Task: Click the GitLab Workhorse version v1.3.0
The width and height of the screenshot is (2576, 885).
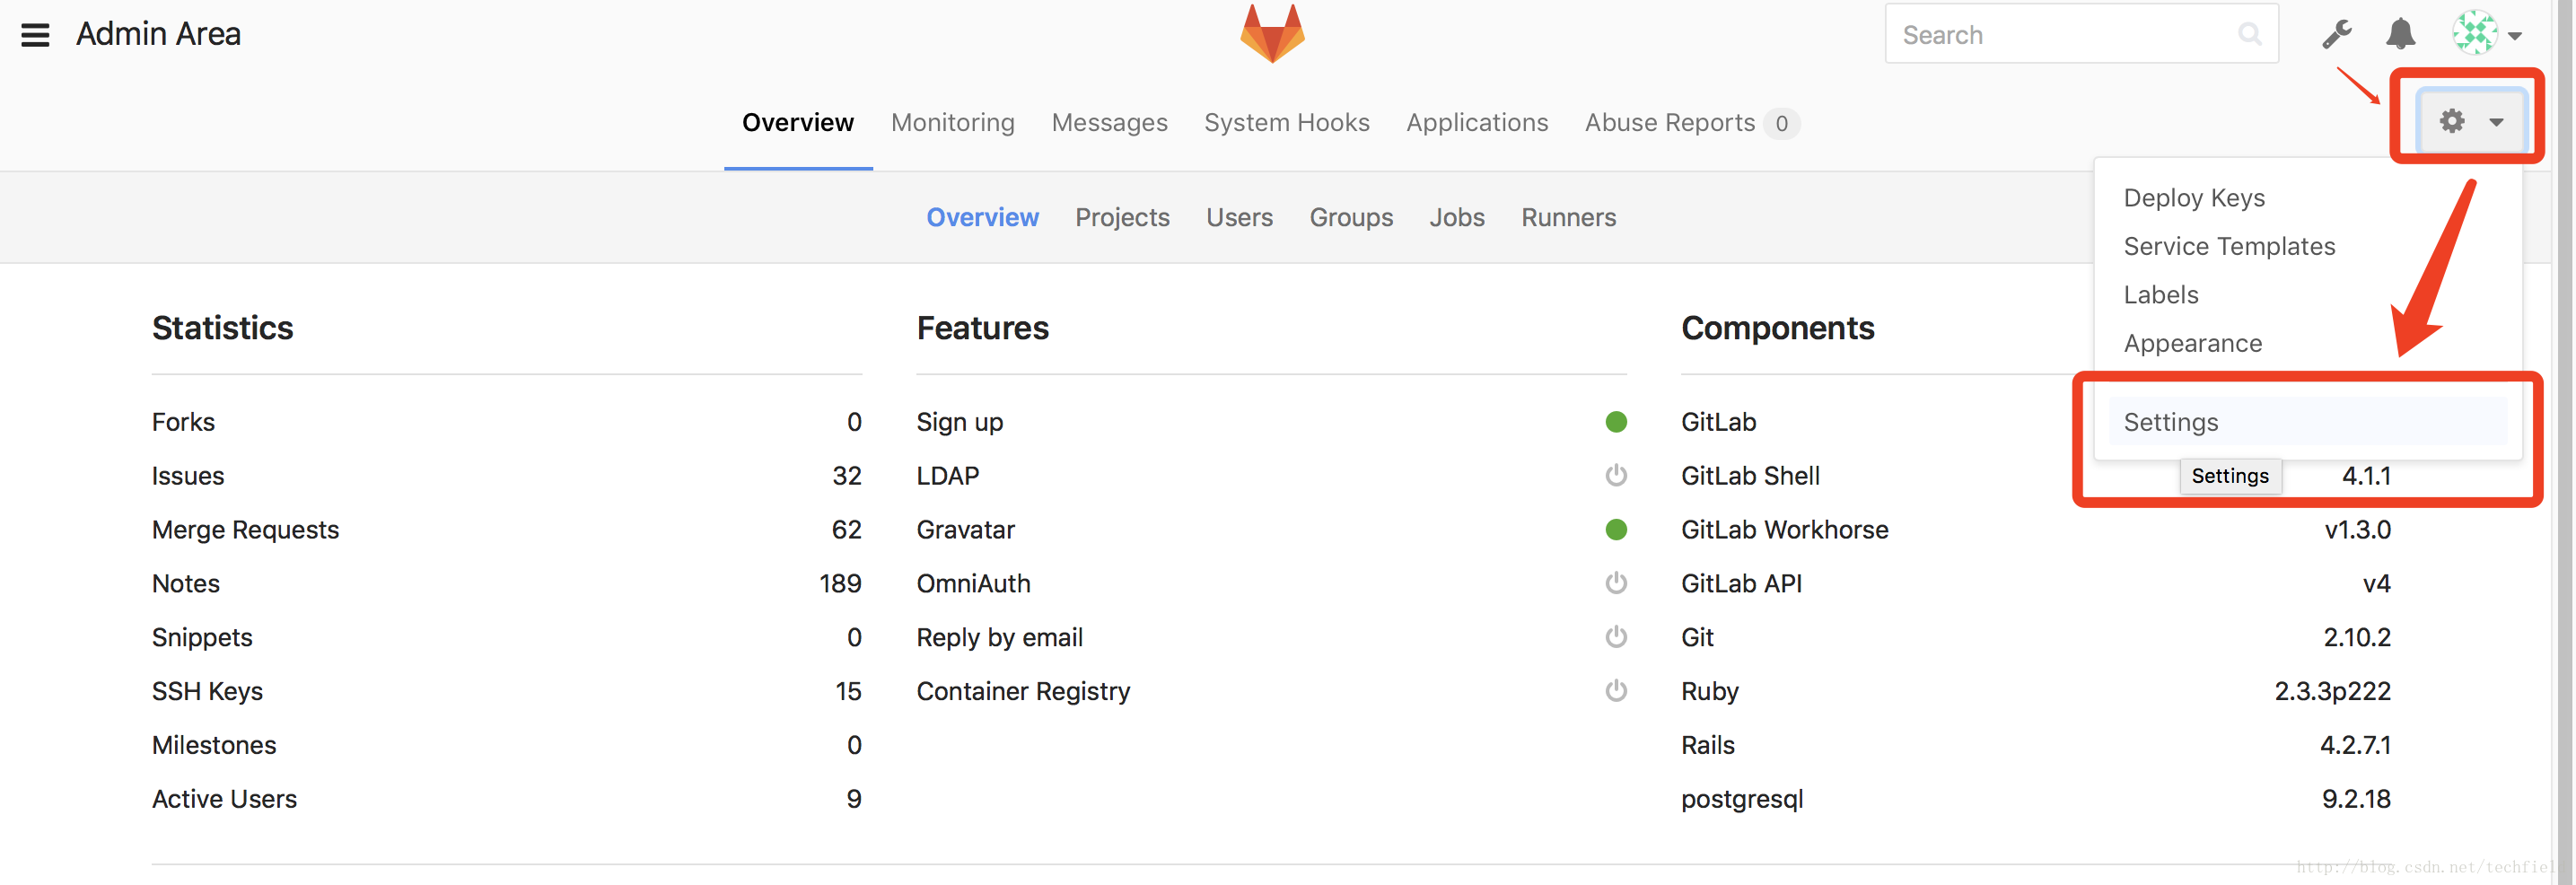Action: (2357, 530)
